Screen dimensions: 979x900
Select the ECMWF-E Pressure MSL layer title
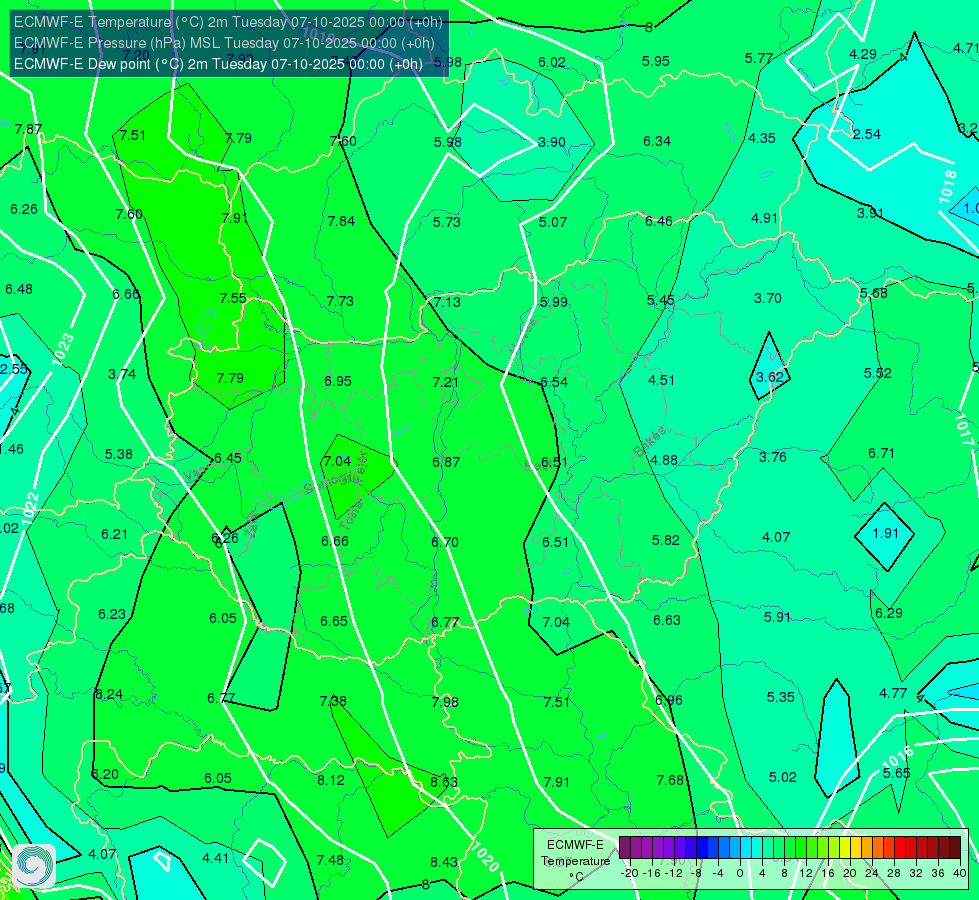point(224,43)
